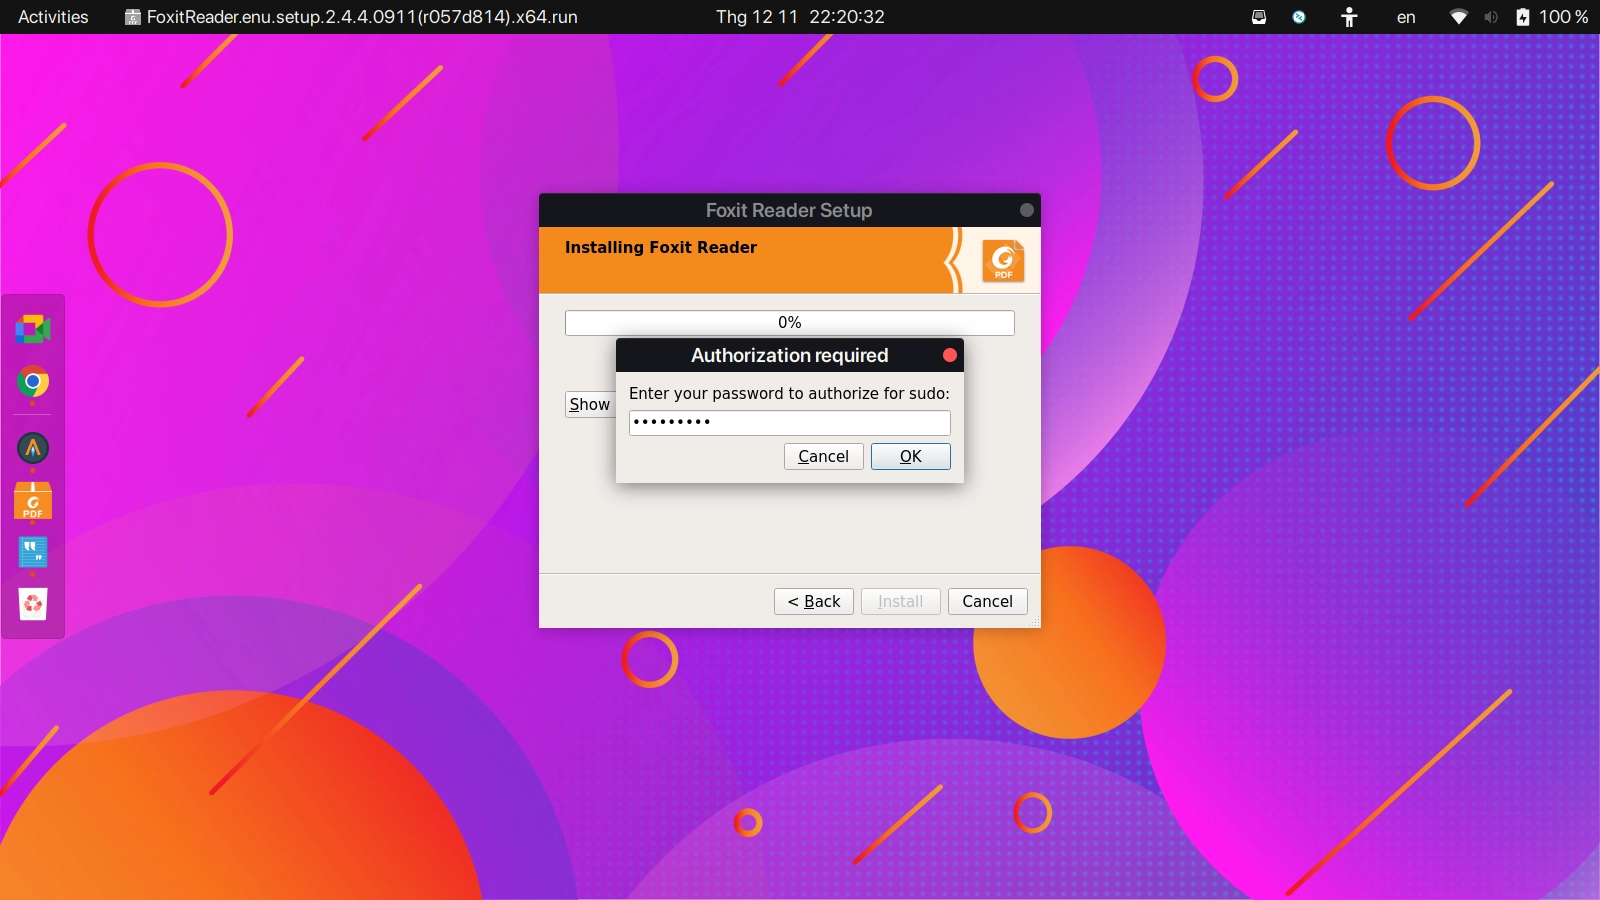Select the Foxit Reader installer dock icon

point(33,500)
